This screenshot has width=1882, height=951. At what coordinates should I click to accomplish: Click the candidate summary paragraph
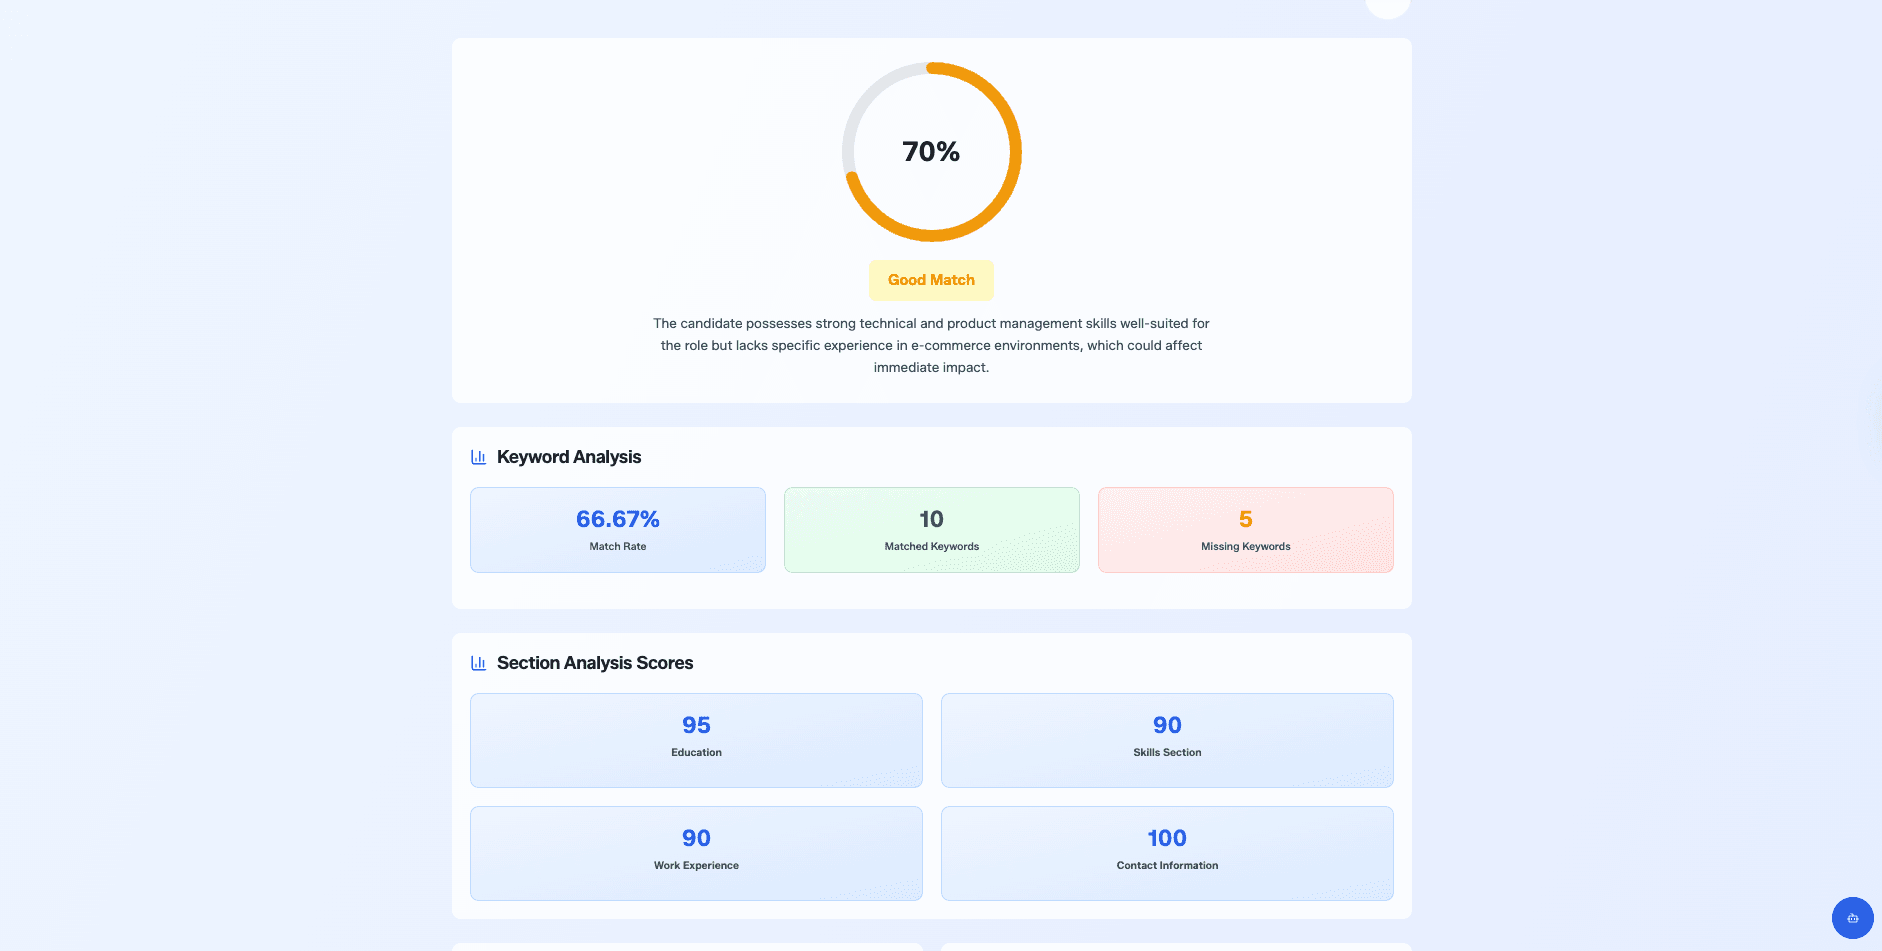[931, 345]
